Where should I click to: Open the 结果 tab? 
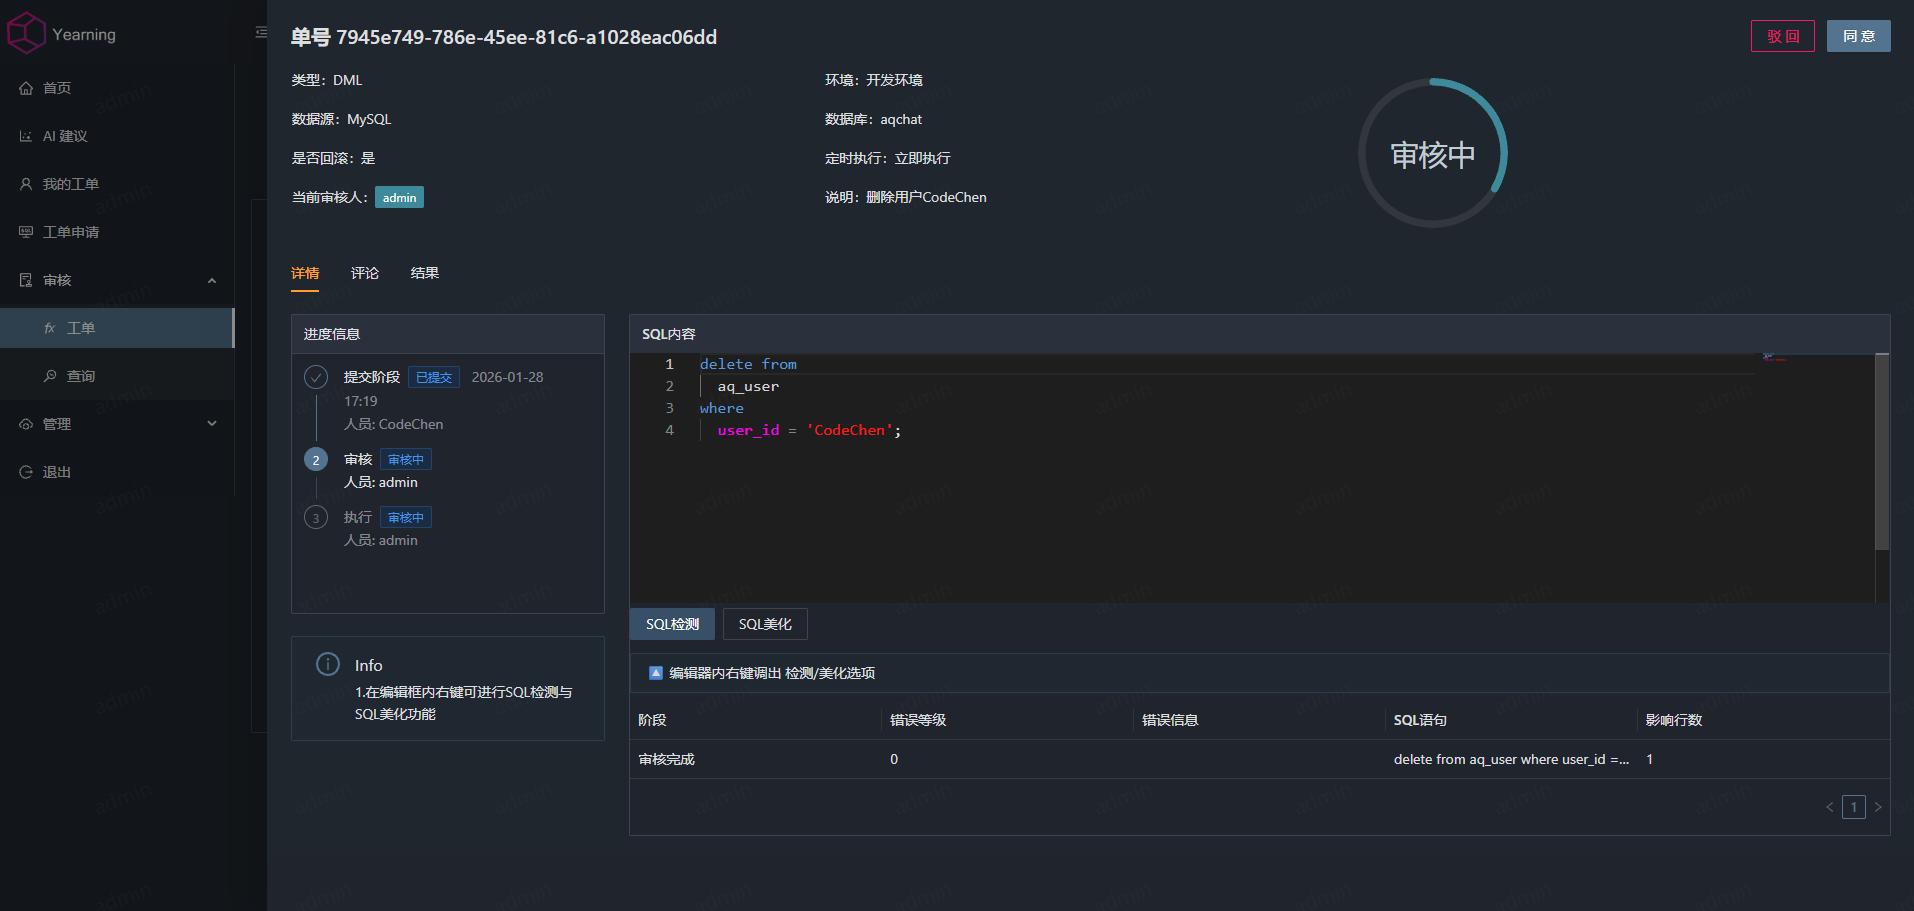coord(425,273)
